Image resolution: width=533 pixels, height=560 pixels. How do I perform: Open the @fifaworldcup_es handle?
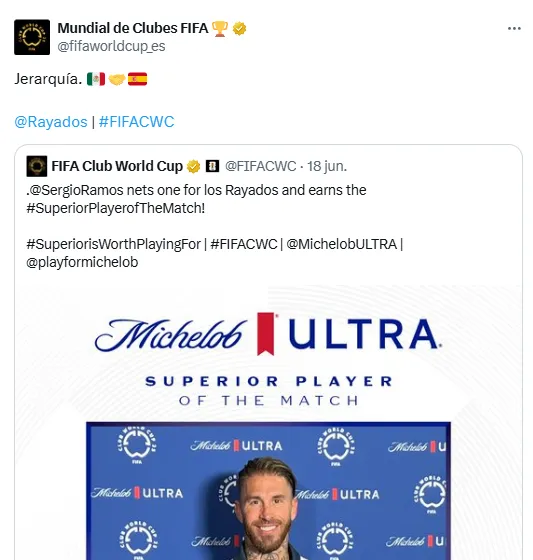(x=111, y=46)
